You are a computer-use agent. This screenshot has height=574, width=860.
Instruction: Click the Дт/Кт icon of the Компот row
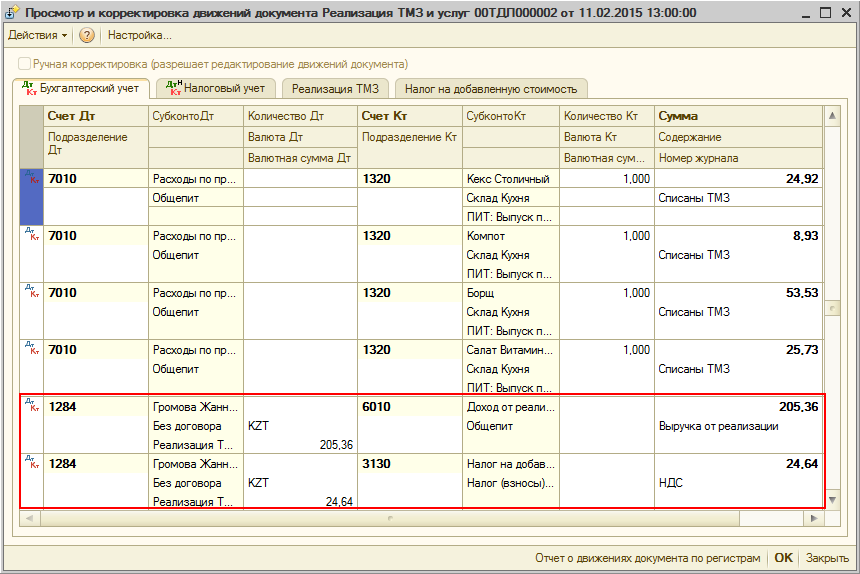(x=31, y=236)
